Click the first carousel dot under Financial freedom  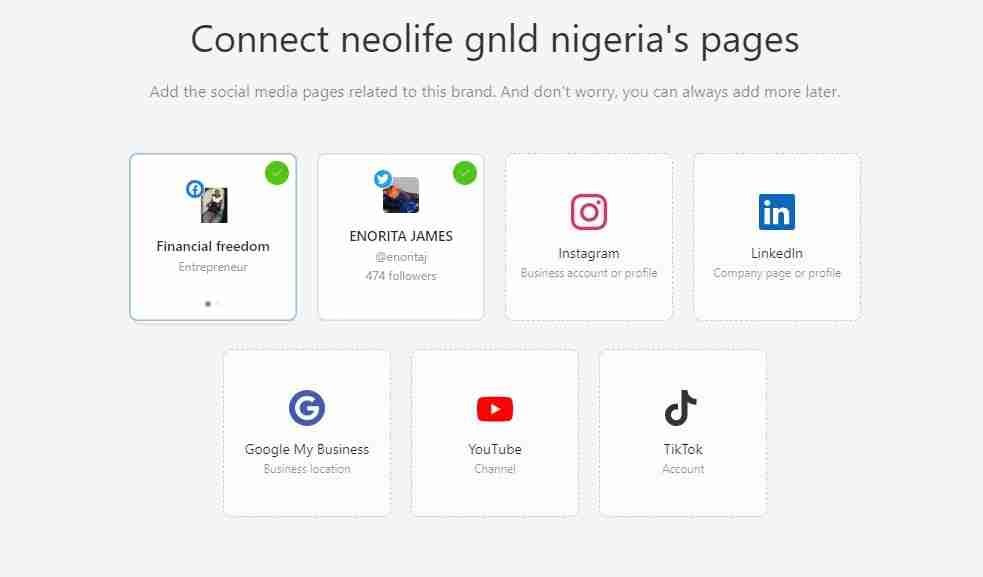208,304
